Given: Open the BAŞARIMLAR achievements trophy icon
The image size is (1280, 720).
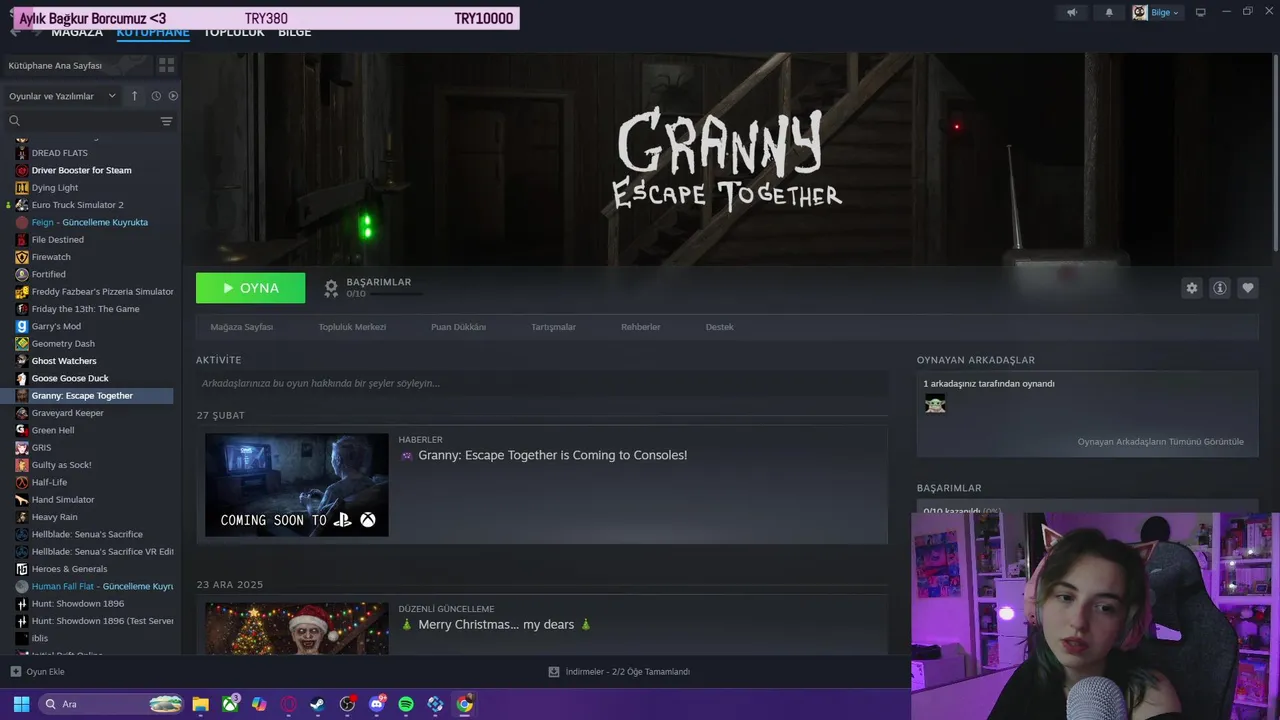Looking at the screenshot, I should [x=331, y=288].
